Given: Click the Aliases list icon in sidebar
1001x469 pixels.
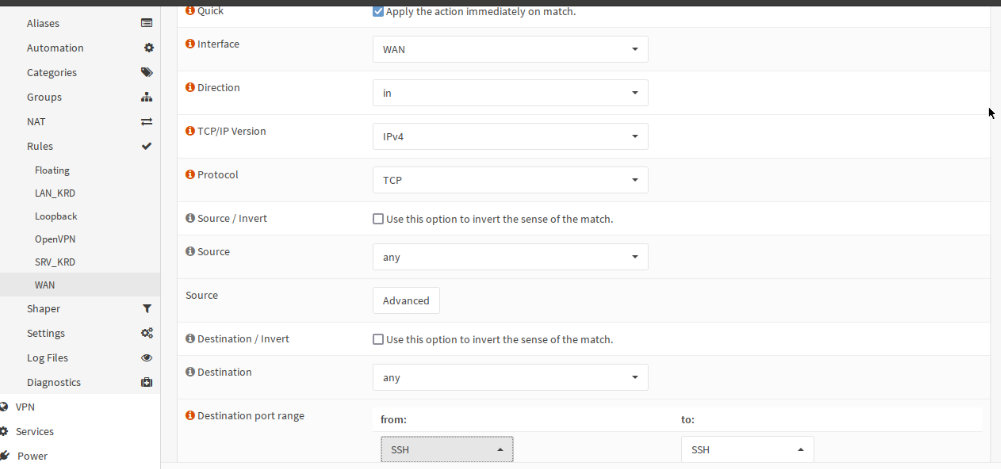Looking at the screenshot, I should (x=147, y=23).
